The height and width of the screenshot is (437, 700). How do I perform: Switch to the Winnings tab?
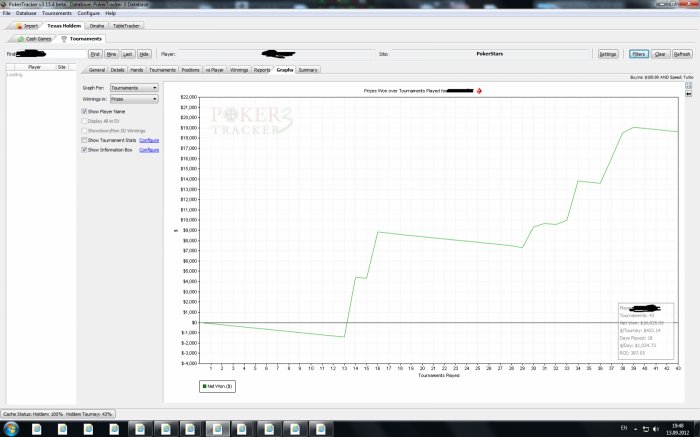tap(239, 70)
